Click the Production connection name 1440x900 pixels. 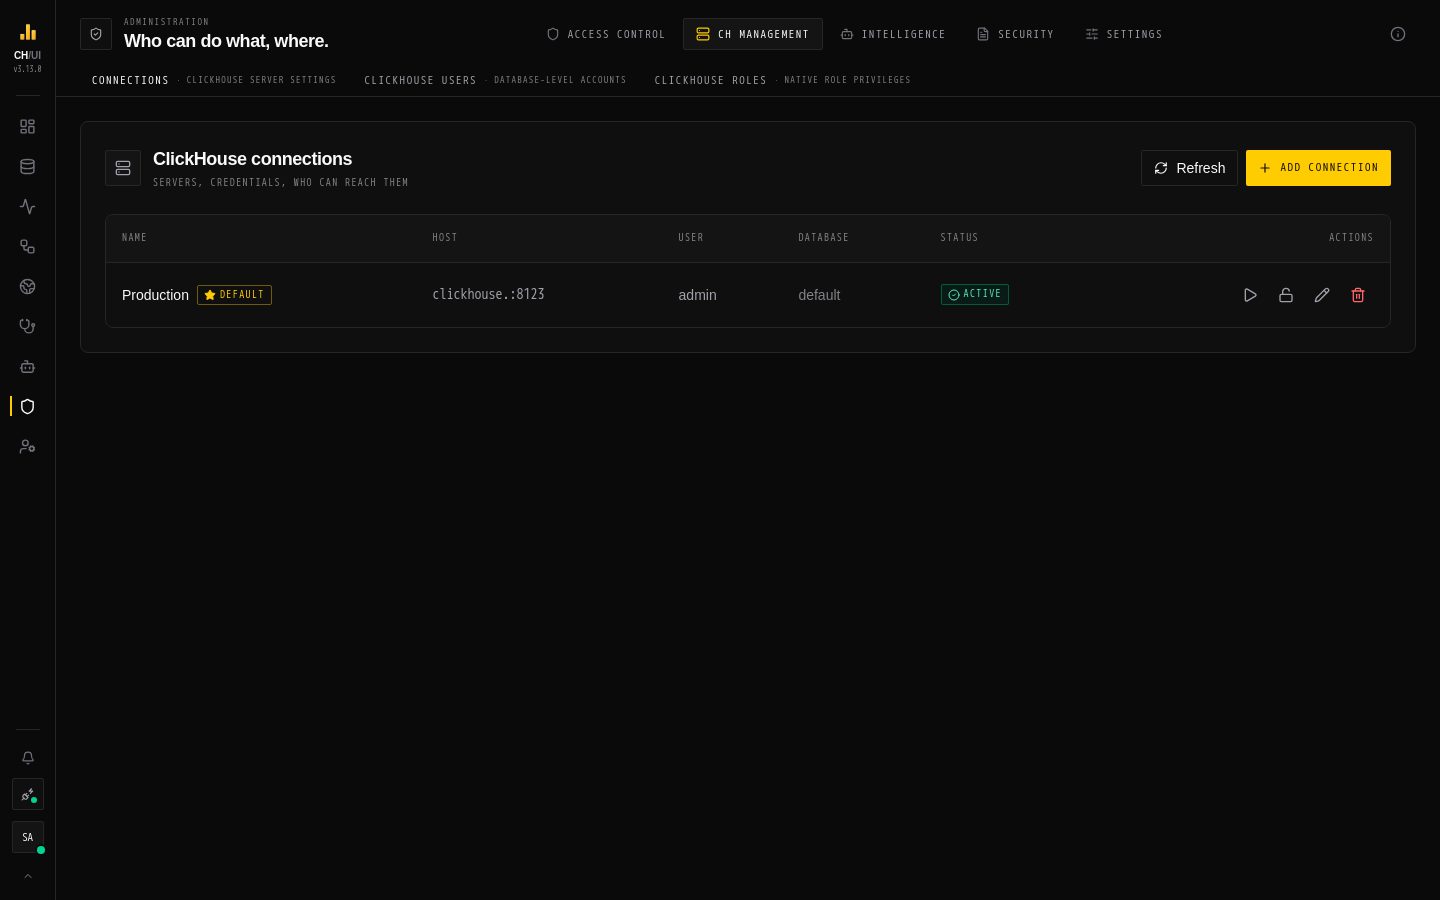(155, 295)
